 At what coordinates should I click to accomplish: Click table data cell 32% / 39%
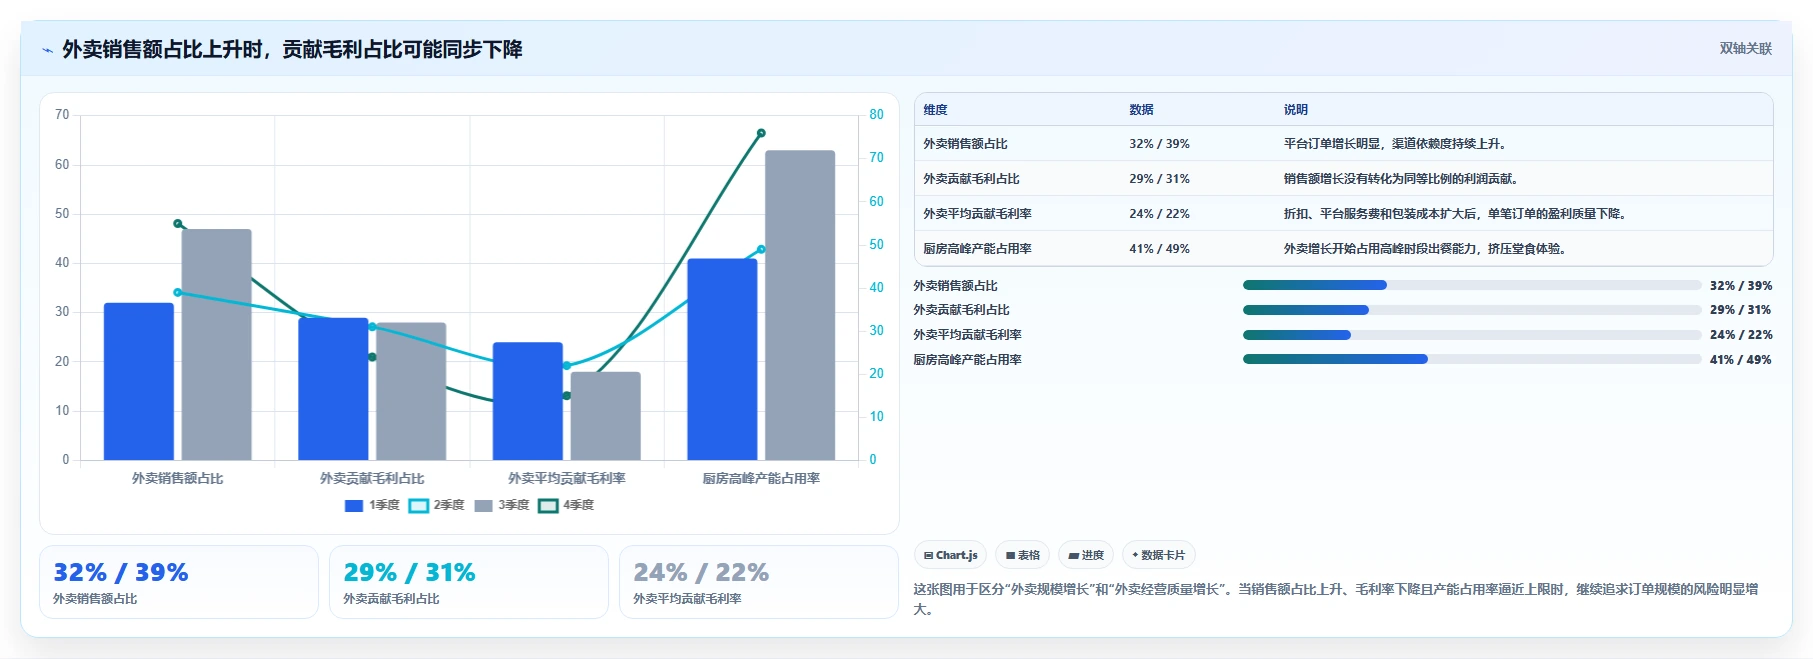point(1159,144)
